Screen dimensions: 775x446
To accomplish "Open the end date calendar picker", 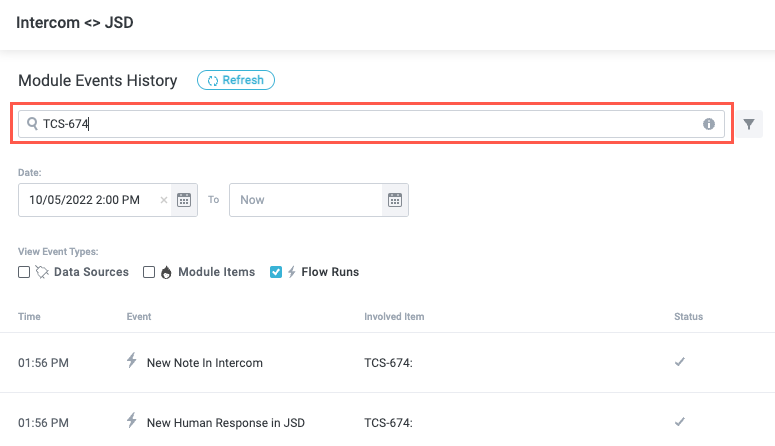I will click(394, 200).
